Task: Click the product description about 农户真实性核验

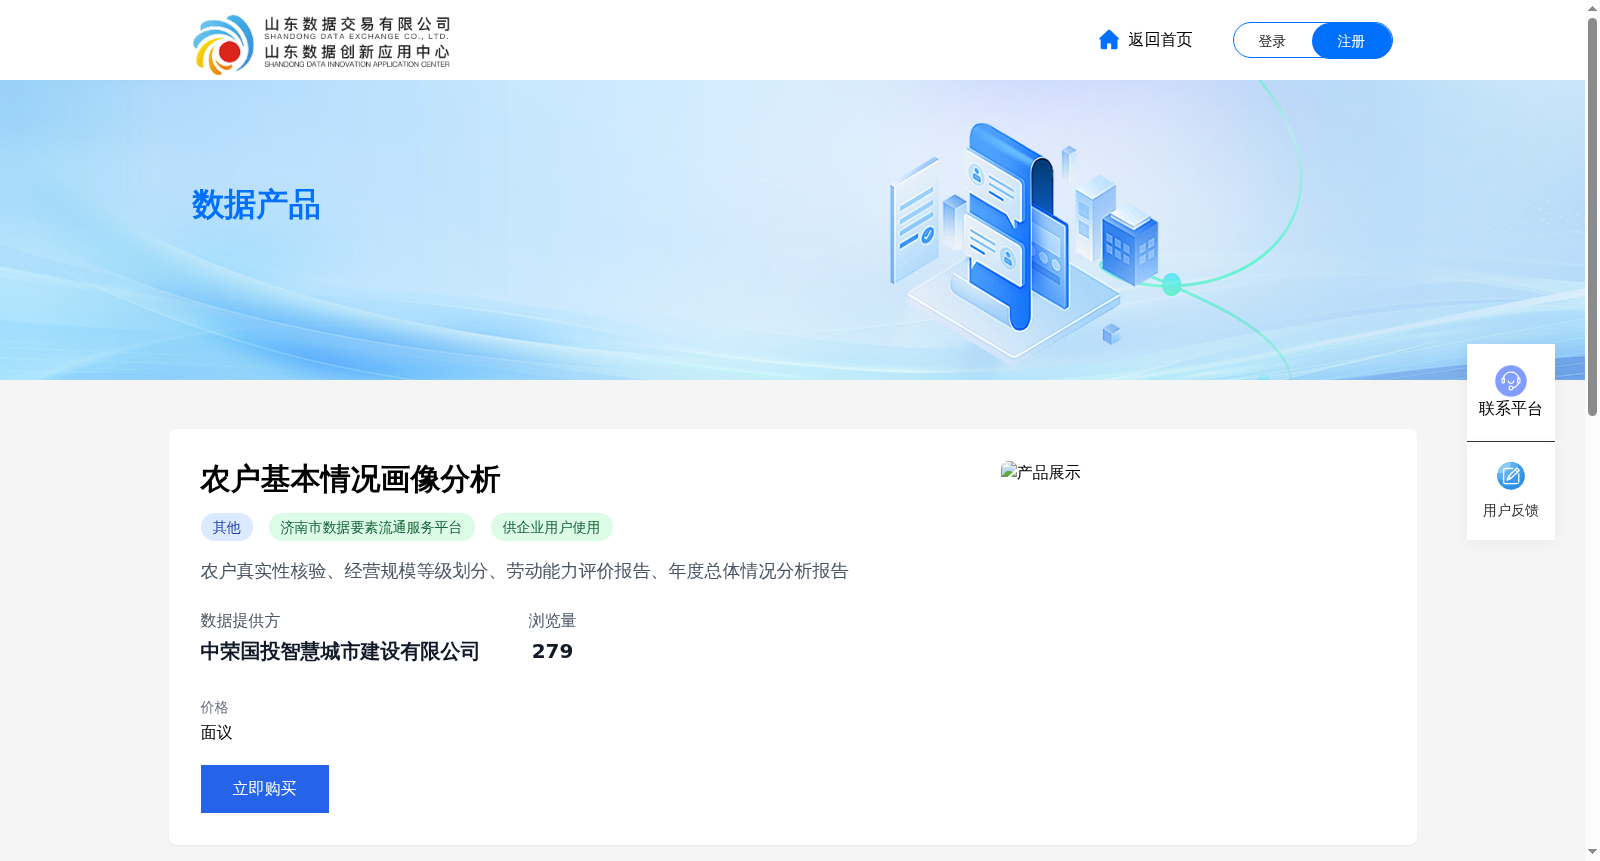Action: [x=524, y=571]
